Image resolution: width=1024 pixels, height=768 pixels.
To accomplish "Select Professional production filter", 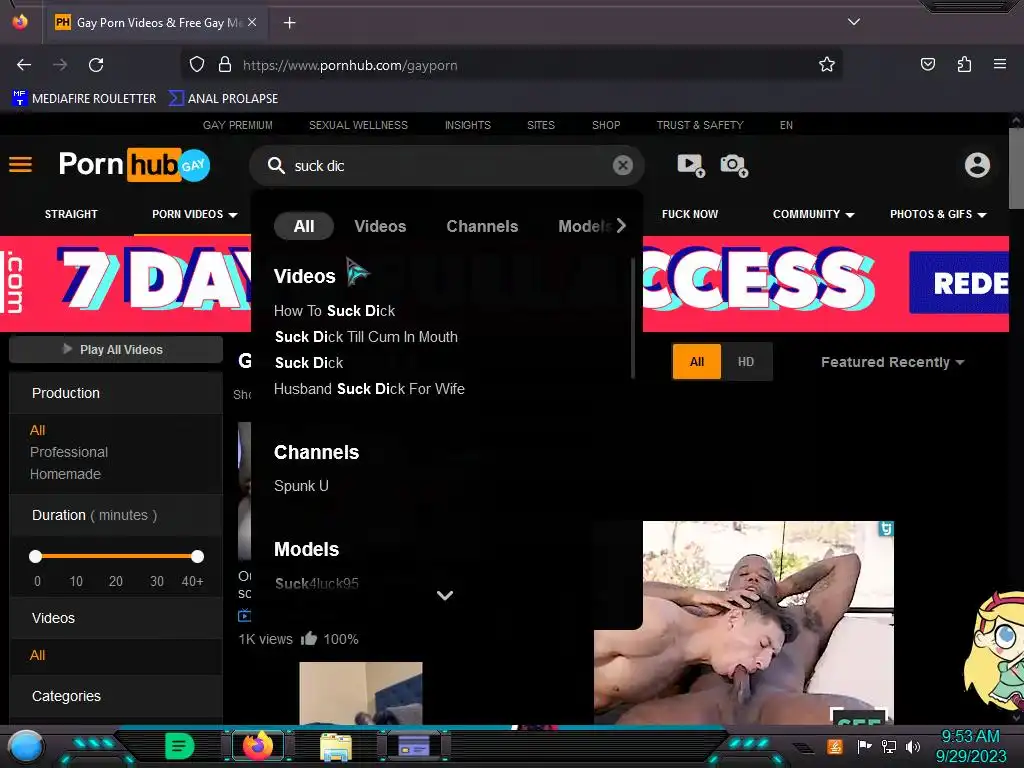I will [x=69, y=452].
